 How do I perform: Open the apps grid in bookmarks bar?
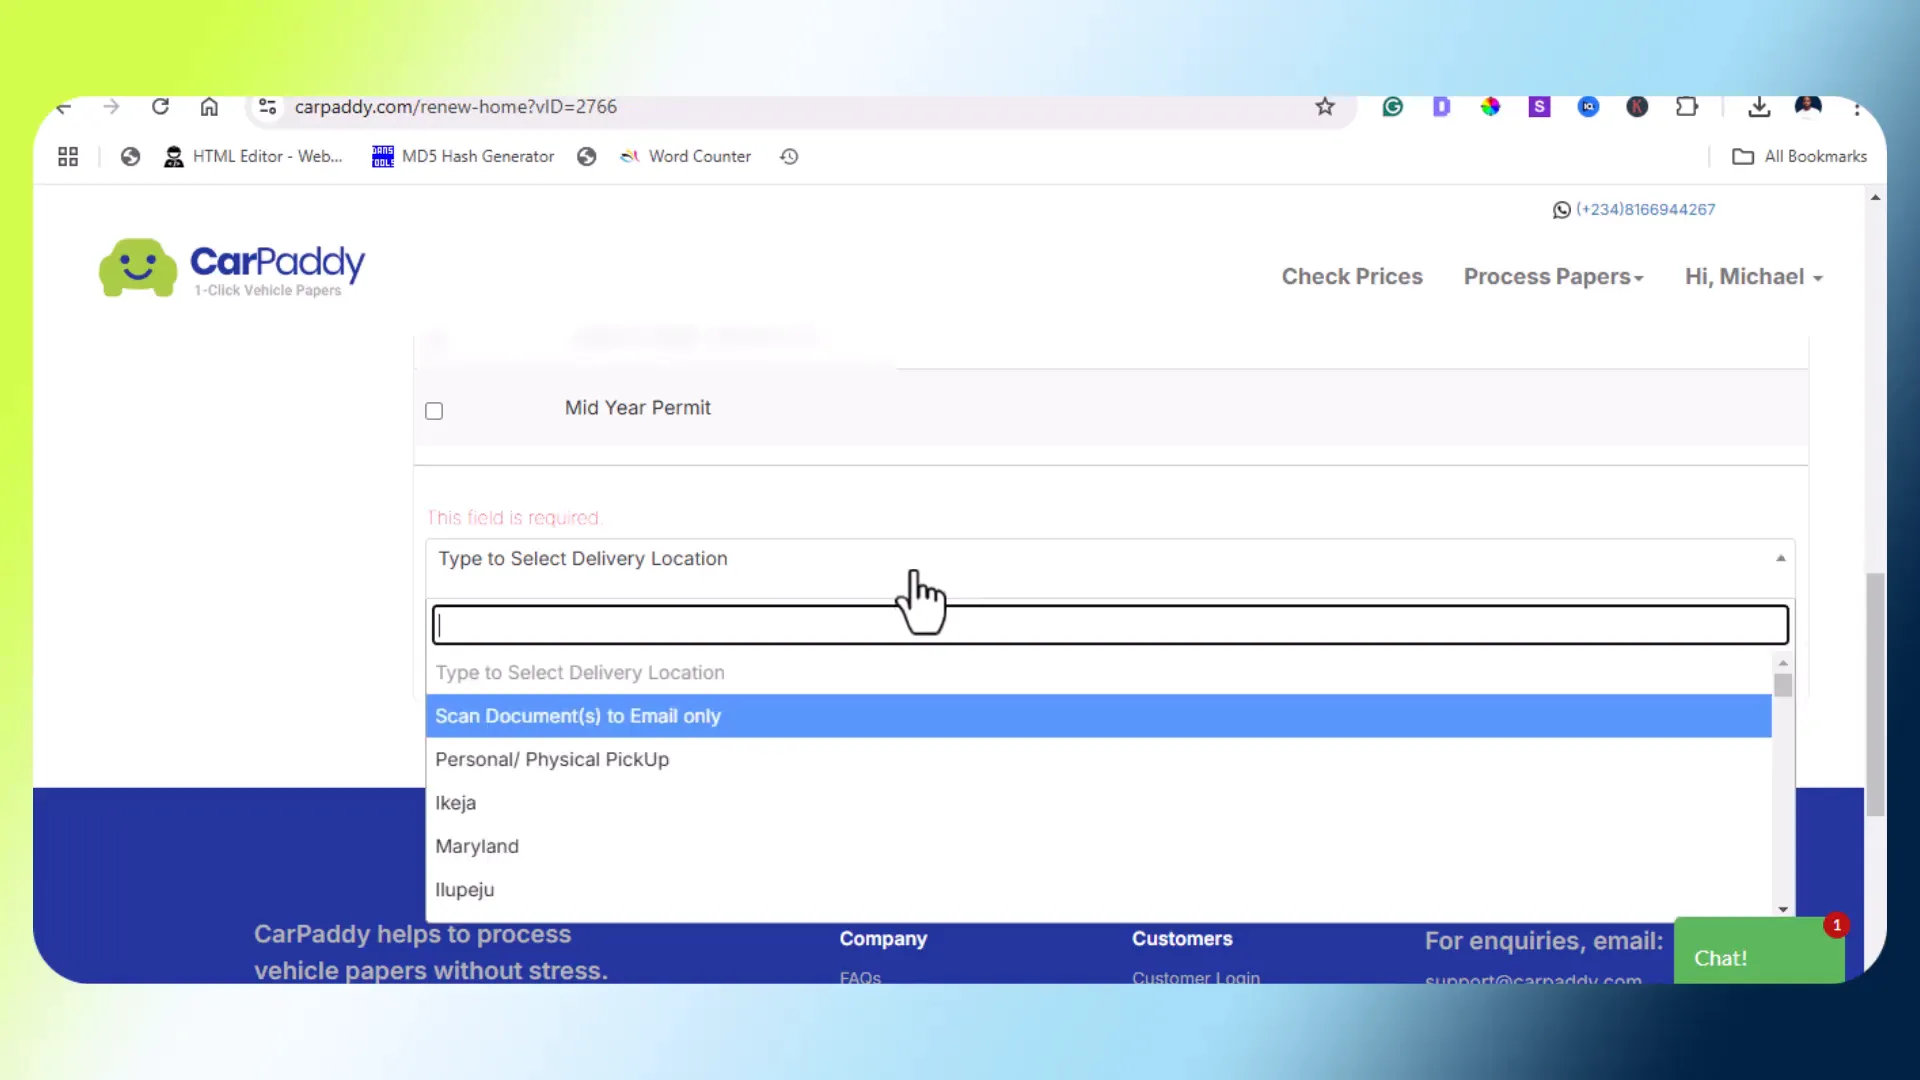(x=68, y=157)
